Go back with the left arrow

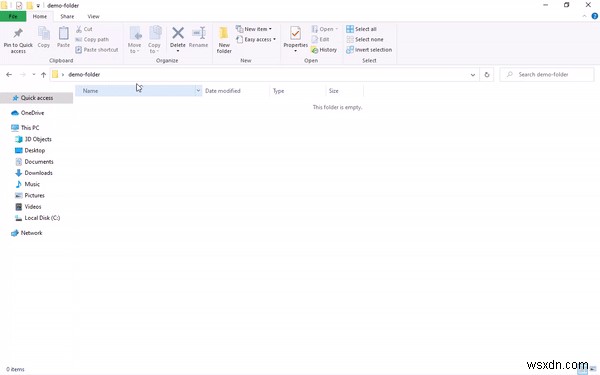9,75
